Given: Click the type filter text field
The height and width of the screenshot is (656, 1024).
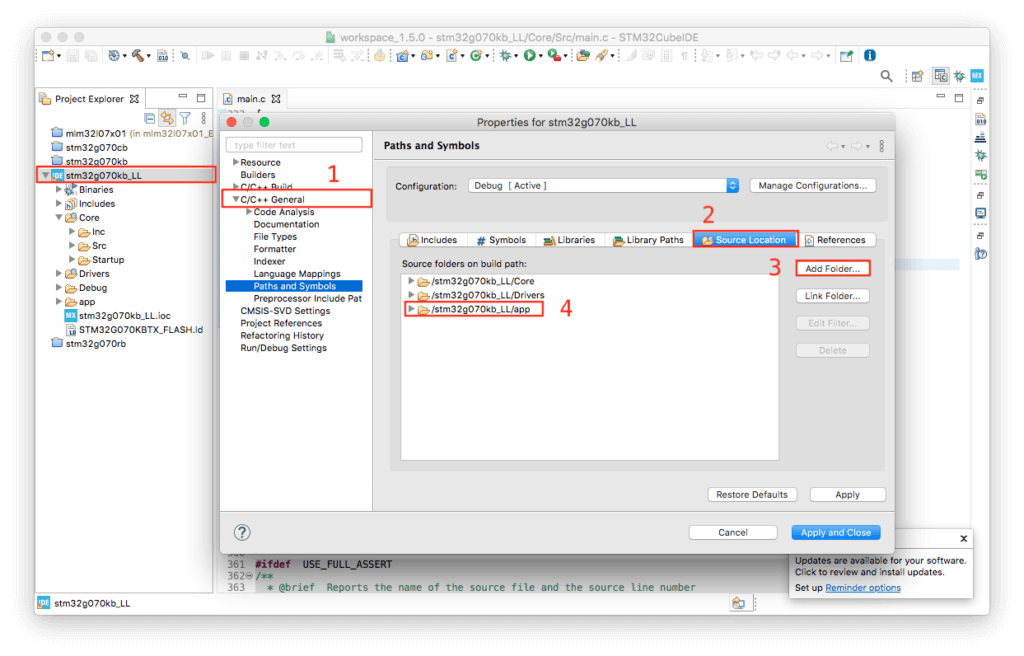Looking at the screenshot, I should pyautogui.click(x=294, y=145).
